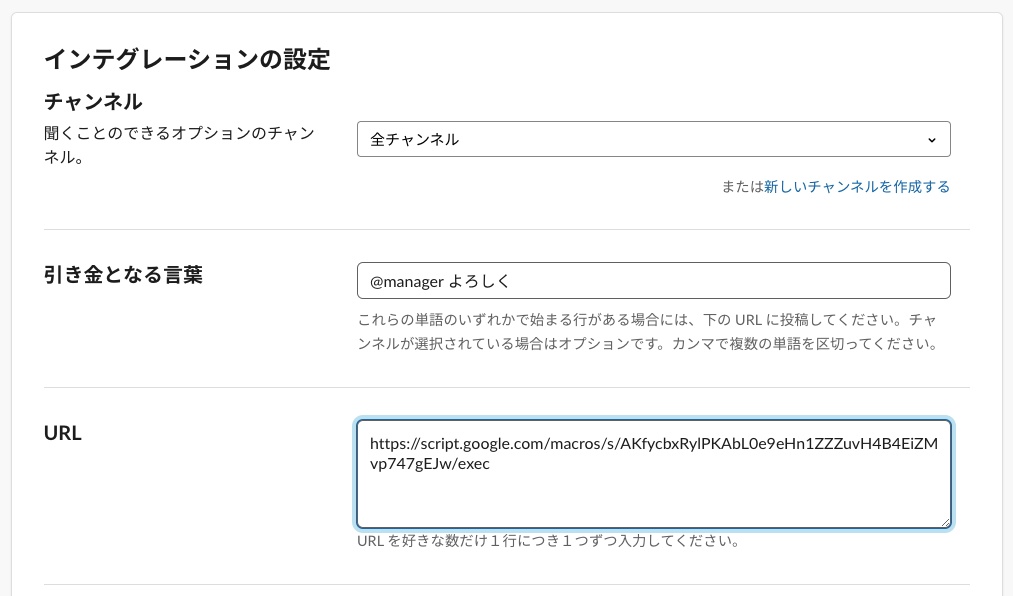Screen dimensions: 1013x596
Task: Click the URL section label
Action: coord(63,433)
